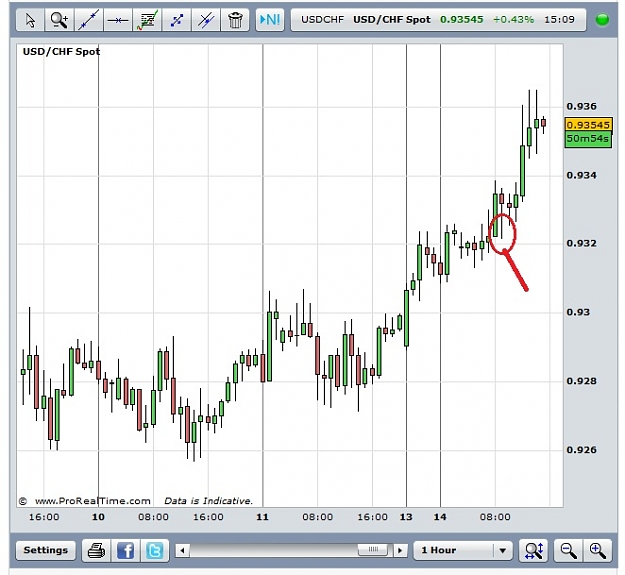
Task: Click the date 11 on time axis
Action: pos(262,517)
